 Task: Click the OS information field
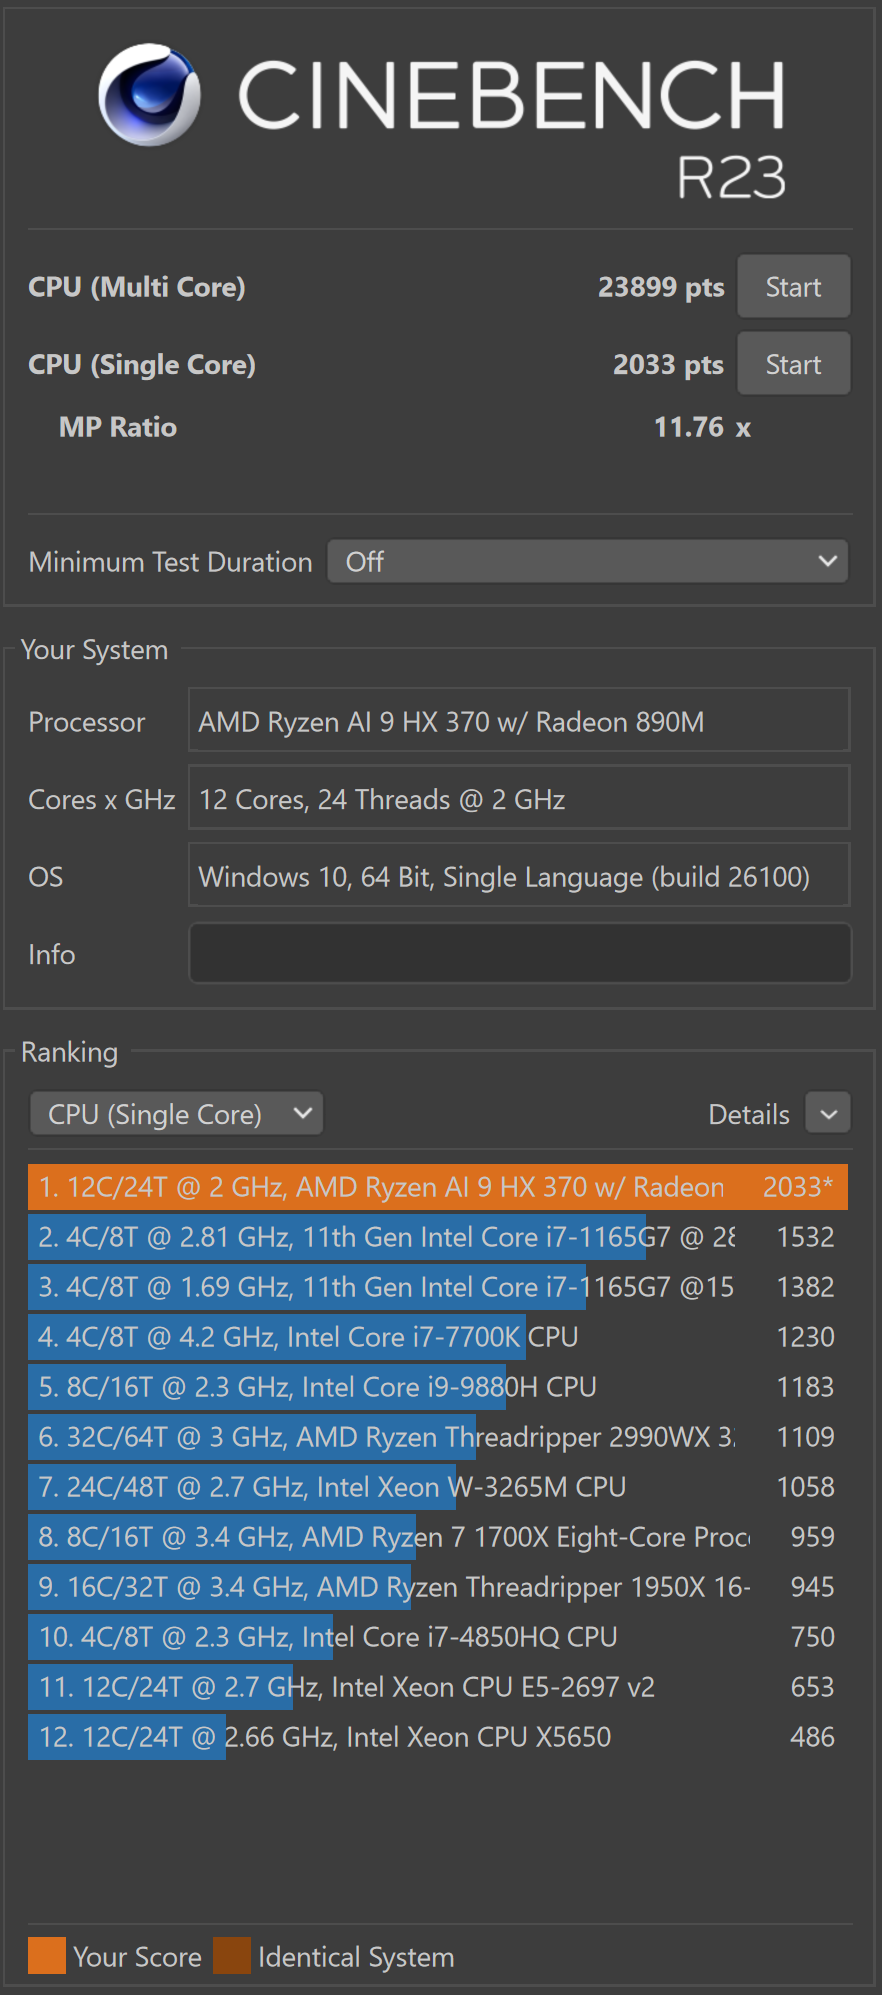click(x=519, y=877)
